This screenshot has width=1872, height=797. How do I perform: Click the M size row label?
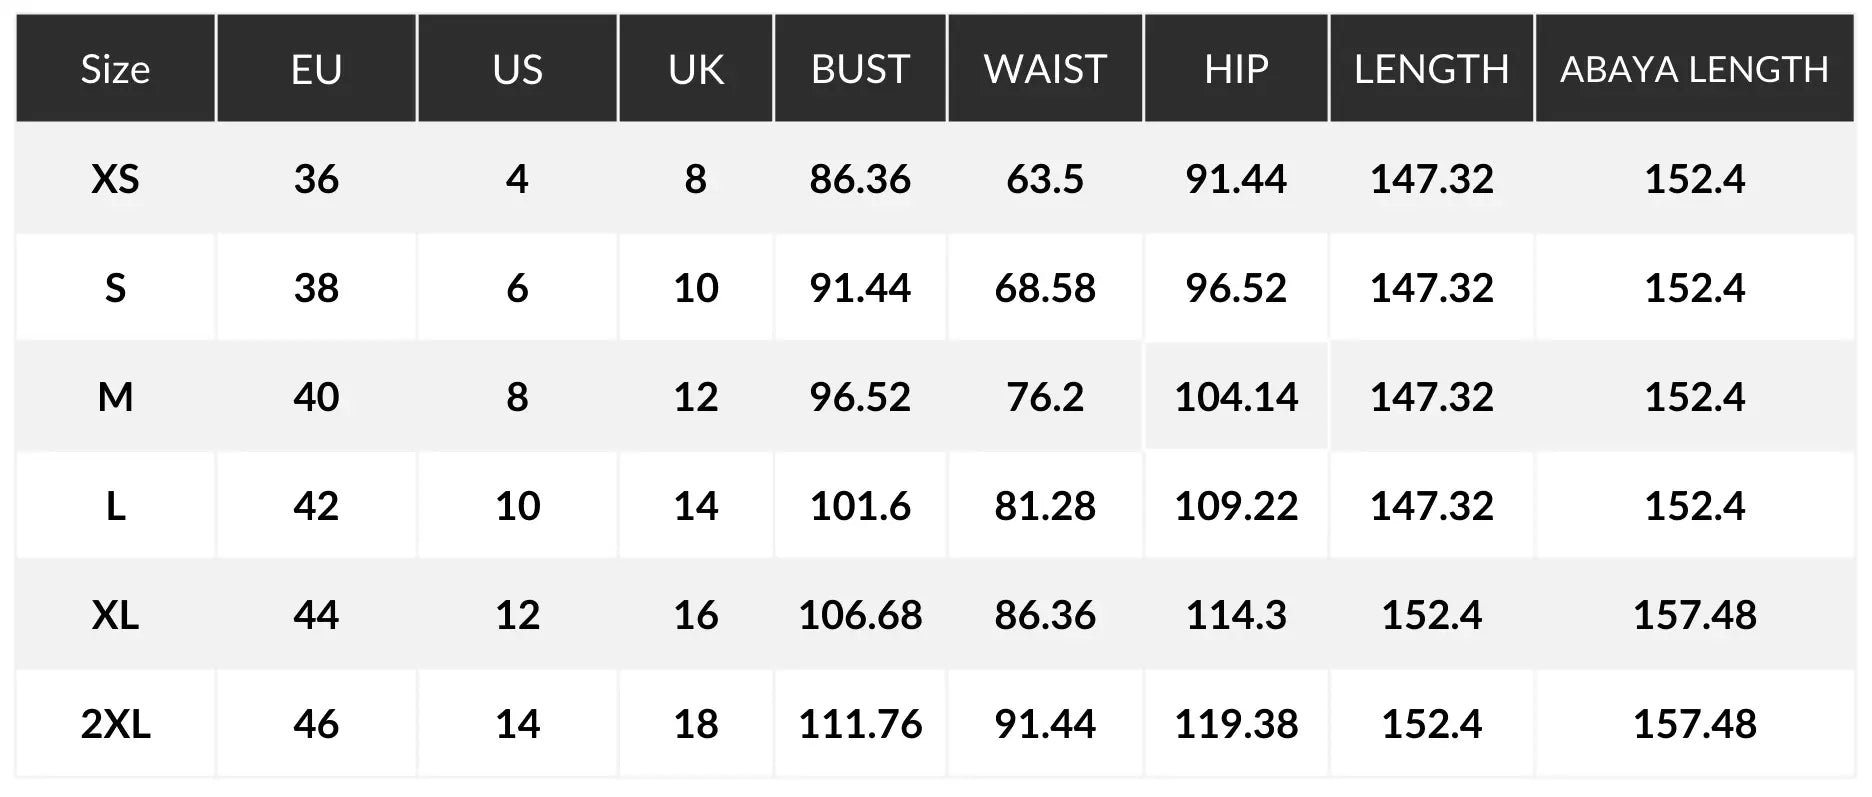(x=115, y=397)
